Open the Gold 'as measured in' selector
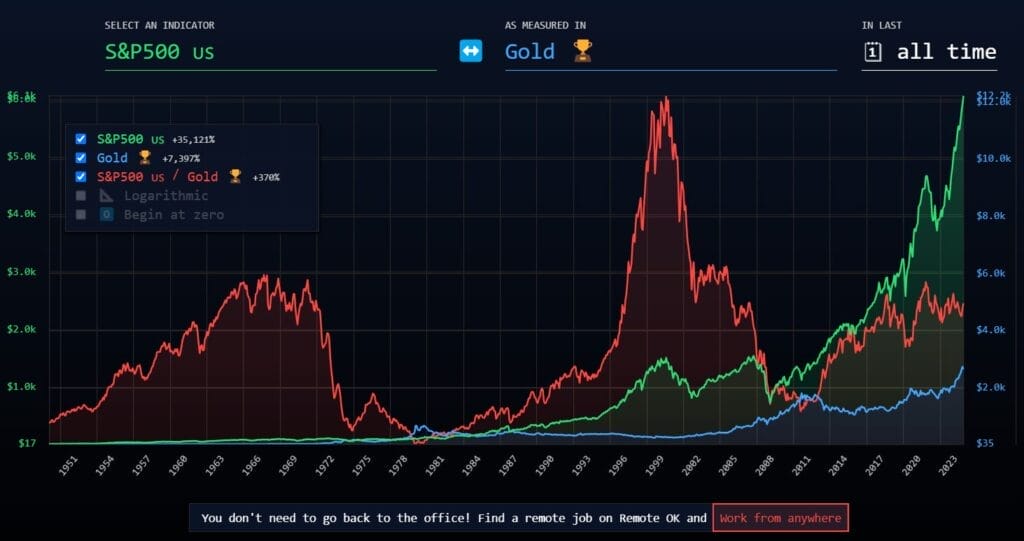The height and width of the screenshot is (541, 1024). tap(670, 52)
